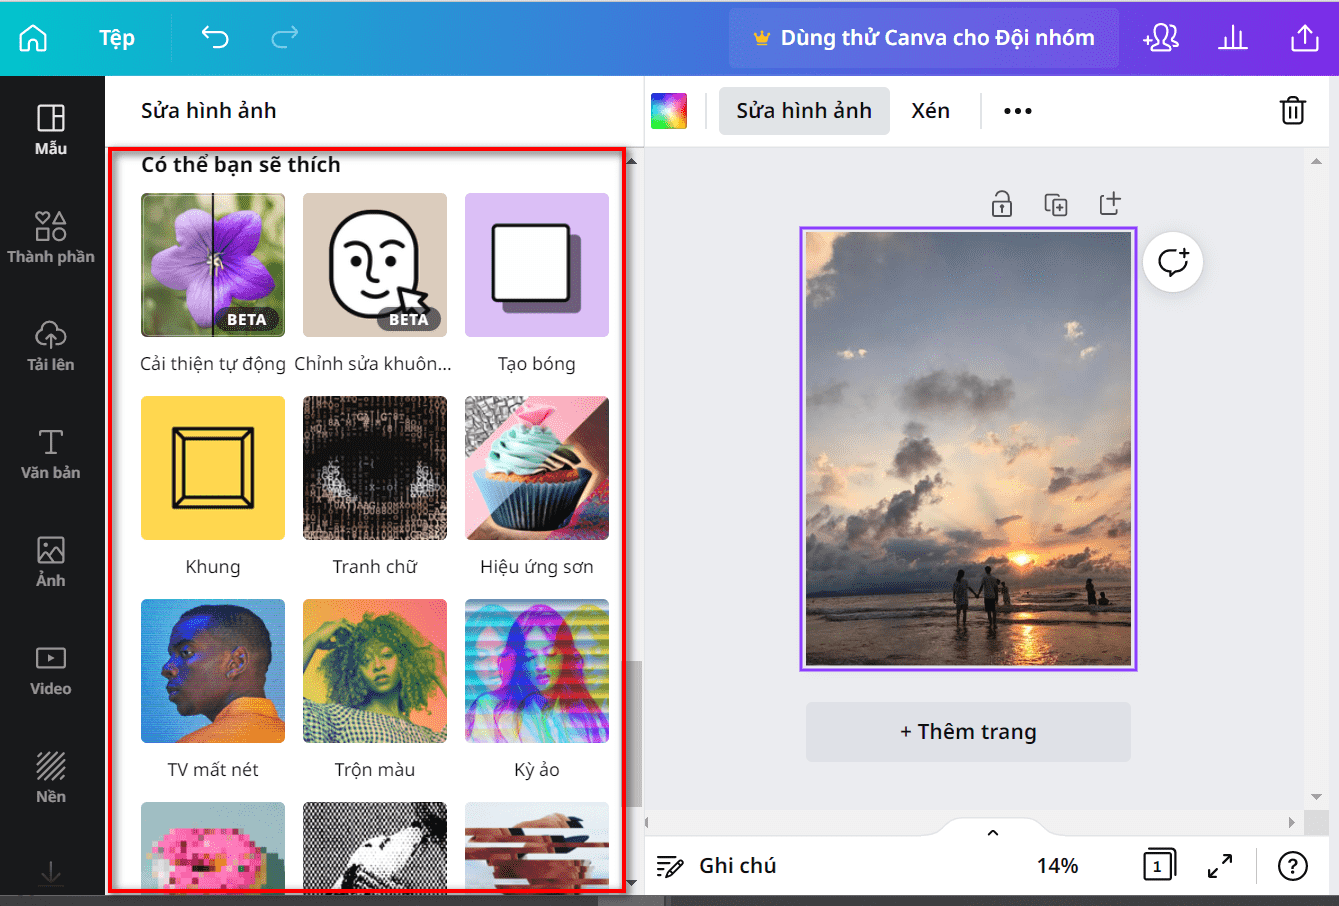Lock the page with padlock icon
Viewport: 1339px width, 906px height.
point(1002,204)
